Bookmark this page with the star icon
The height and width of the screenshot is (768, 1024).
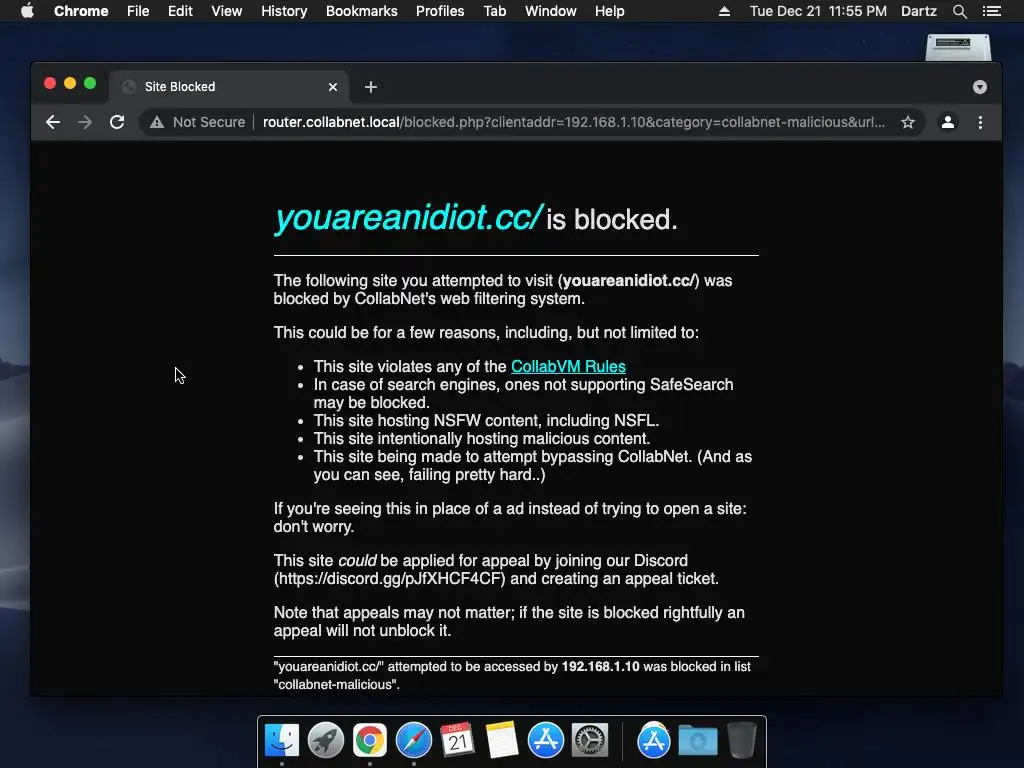tap(908, 122)
